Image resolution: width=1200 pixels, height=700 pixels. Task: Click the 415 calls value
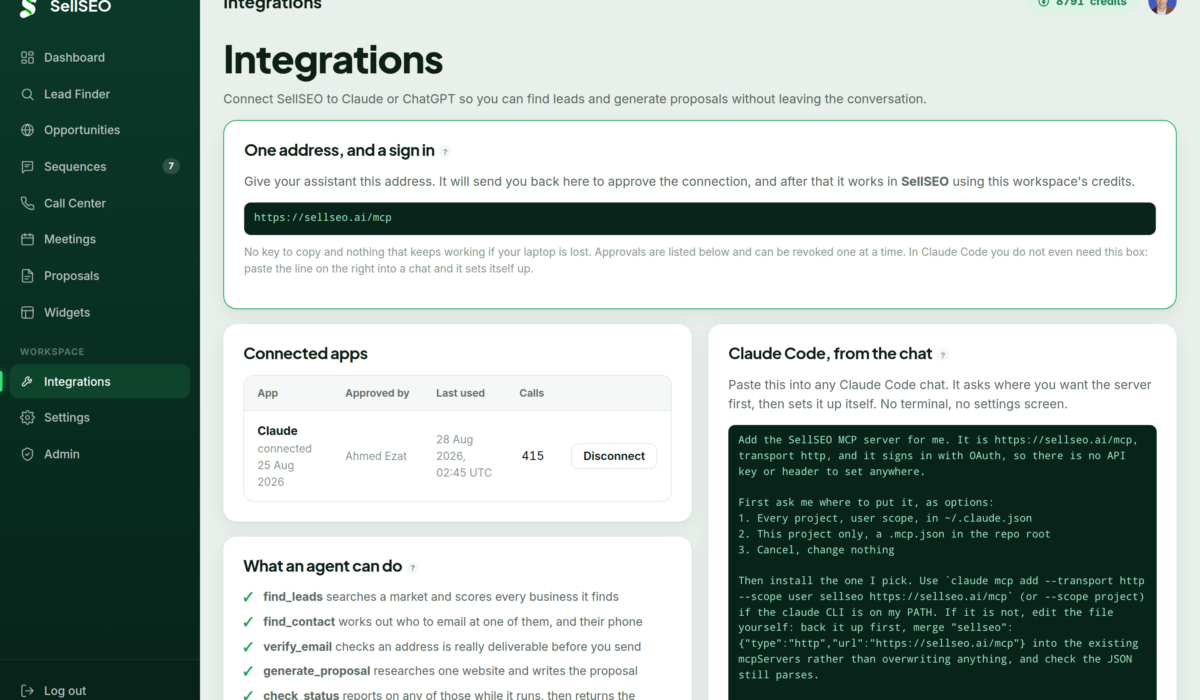(533, 456)
